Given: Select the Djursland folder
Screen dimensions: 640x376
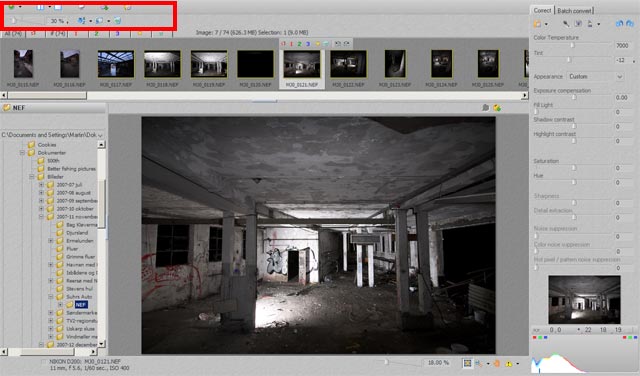Looking at the screenshot, I should (x=77, y=233).
